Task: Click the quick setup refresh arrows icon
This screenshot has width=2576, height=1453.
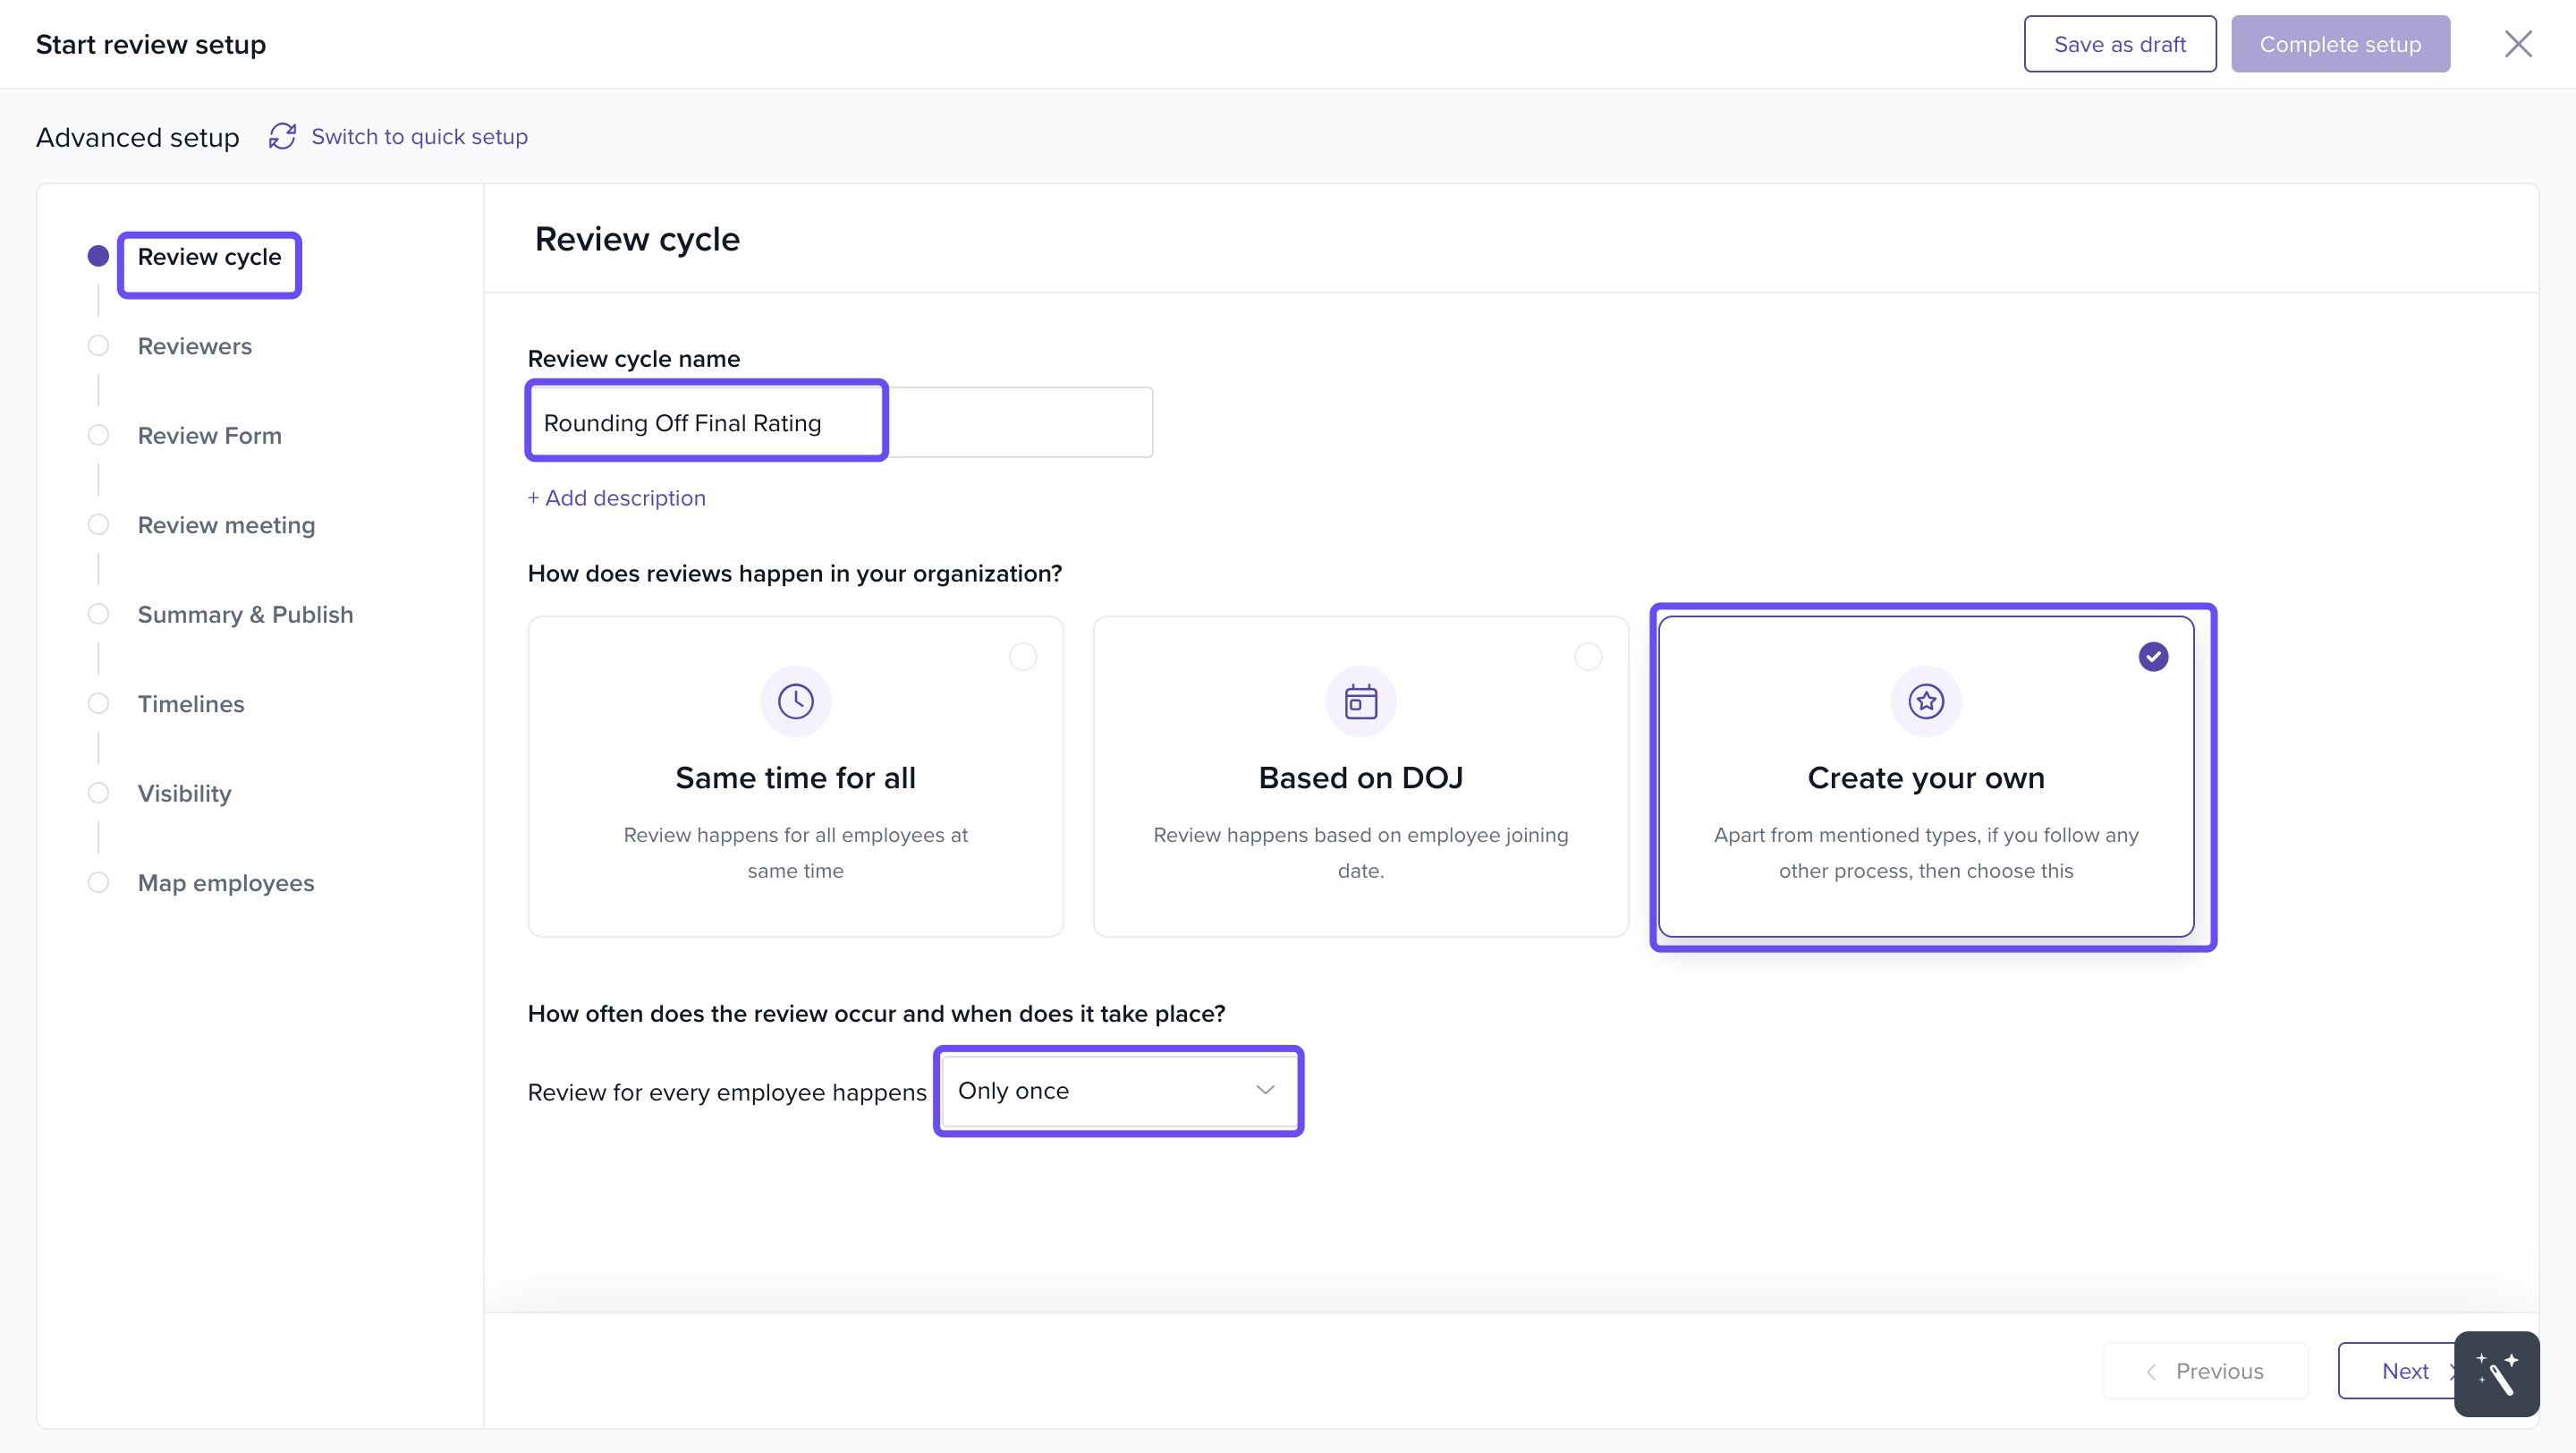Action: 282,136
